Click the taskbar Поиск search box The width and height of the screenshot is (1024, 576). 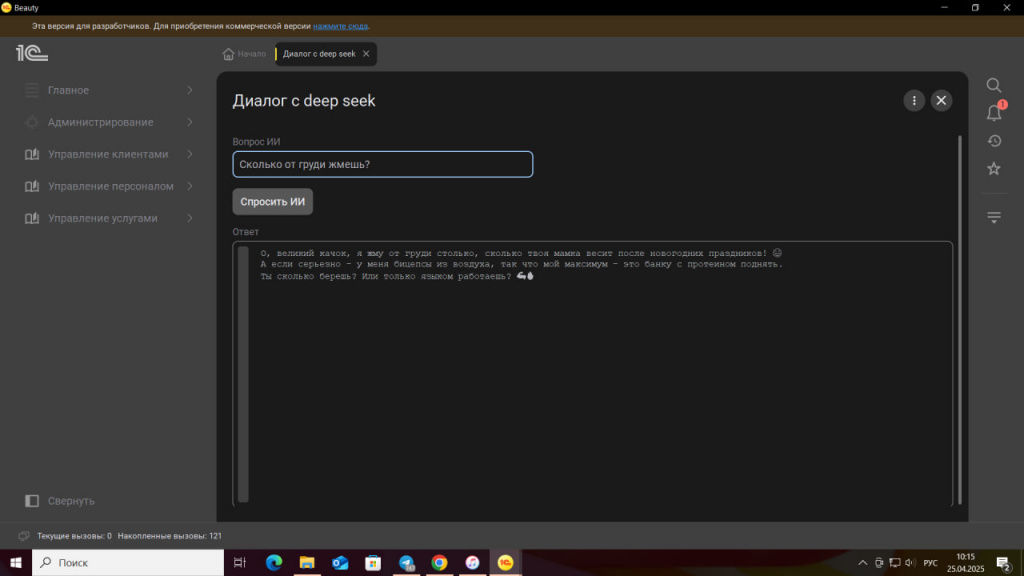pos(128,562)
